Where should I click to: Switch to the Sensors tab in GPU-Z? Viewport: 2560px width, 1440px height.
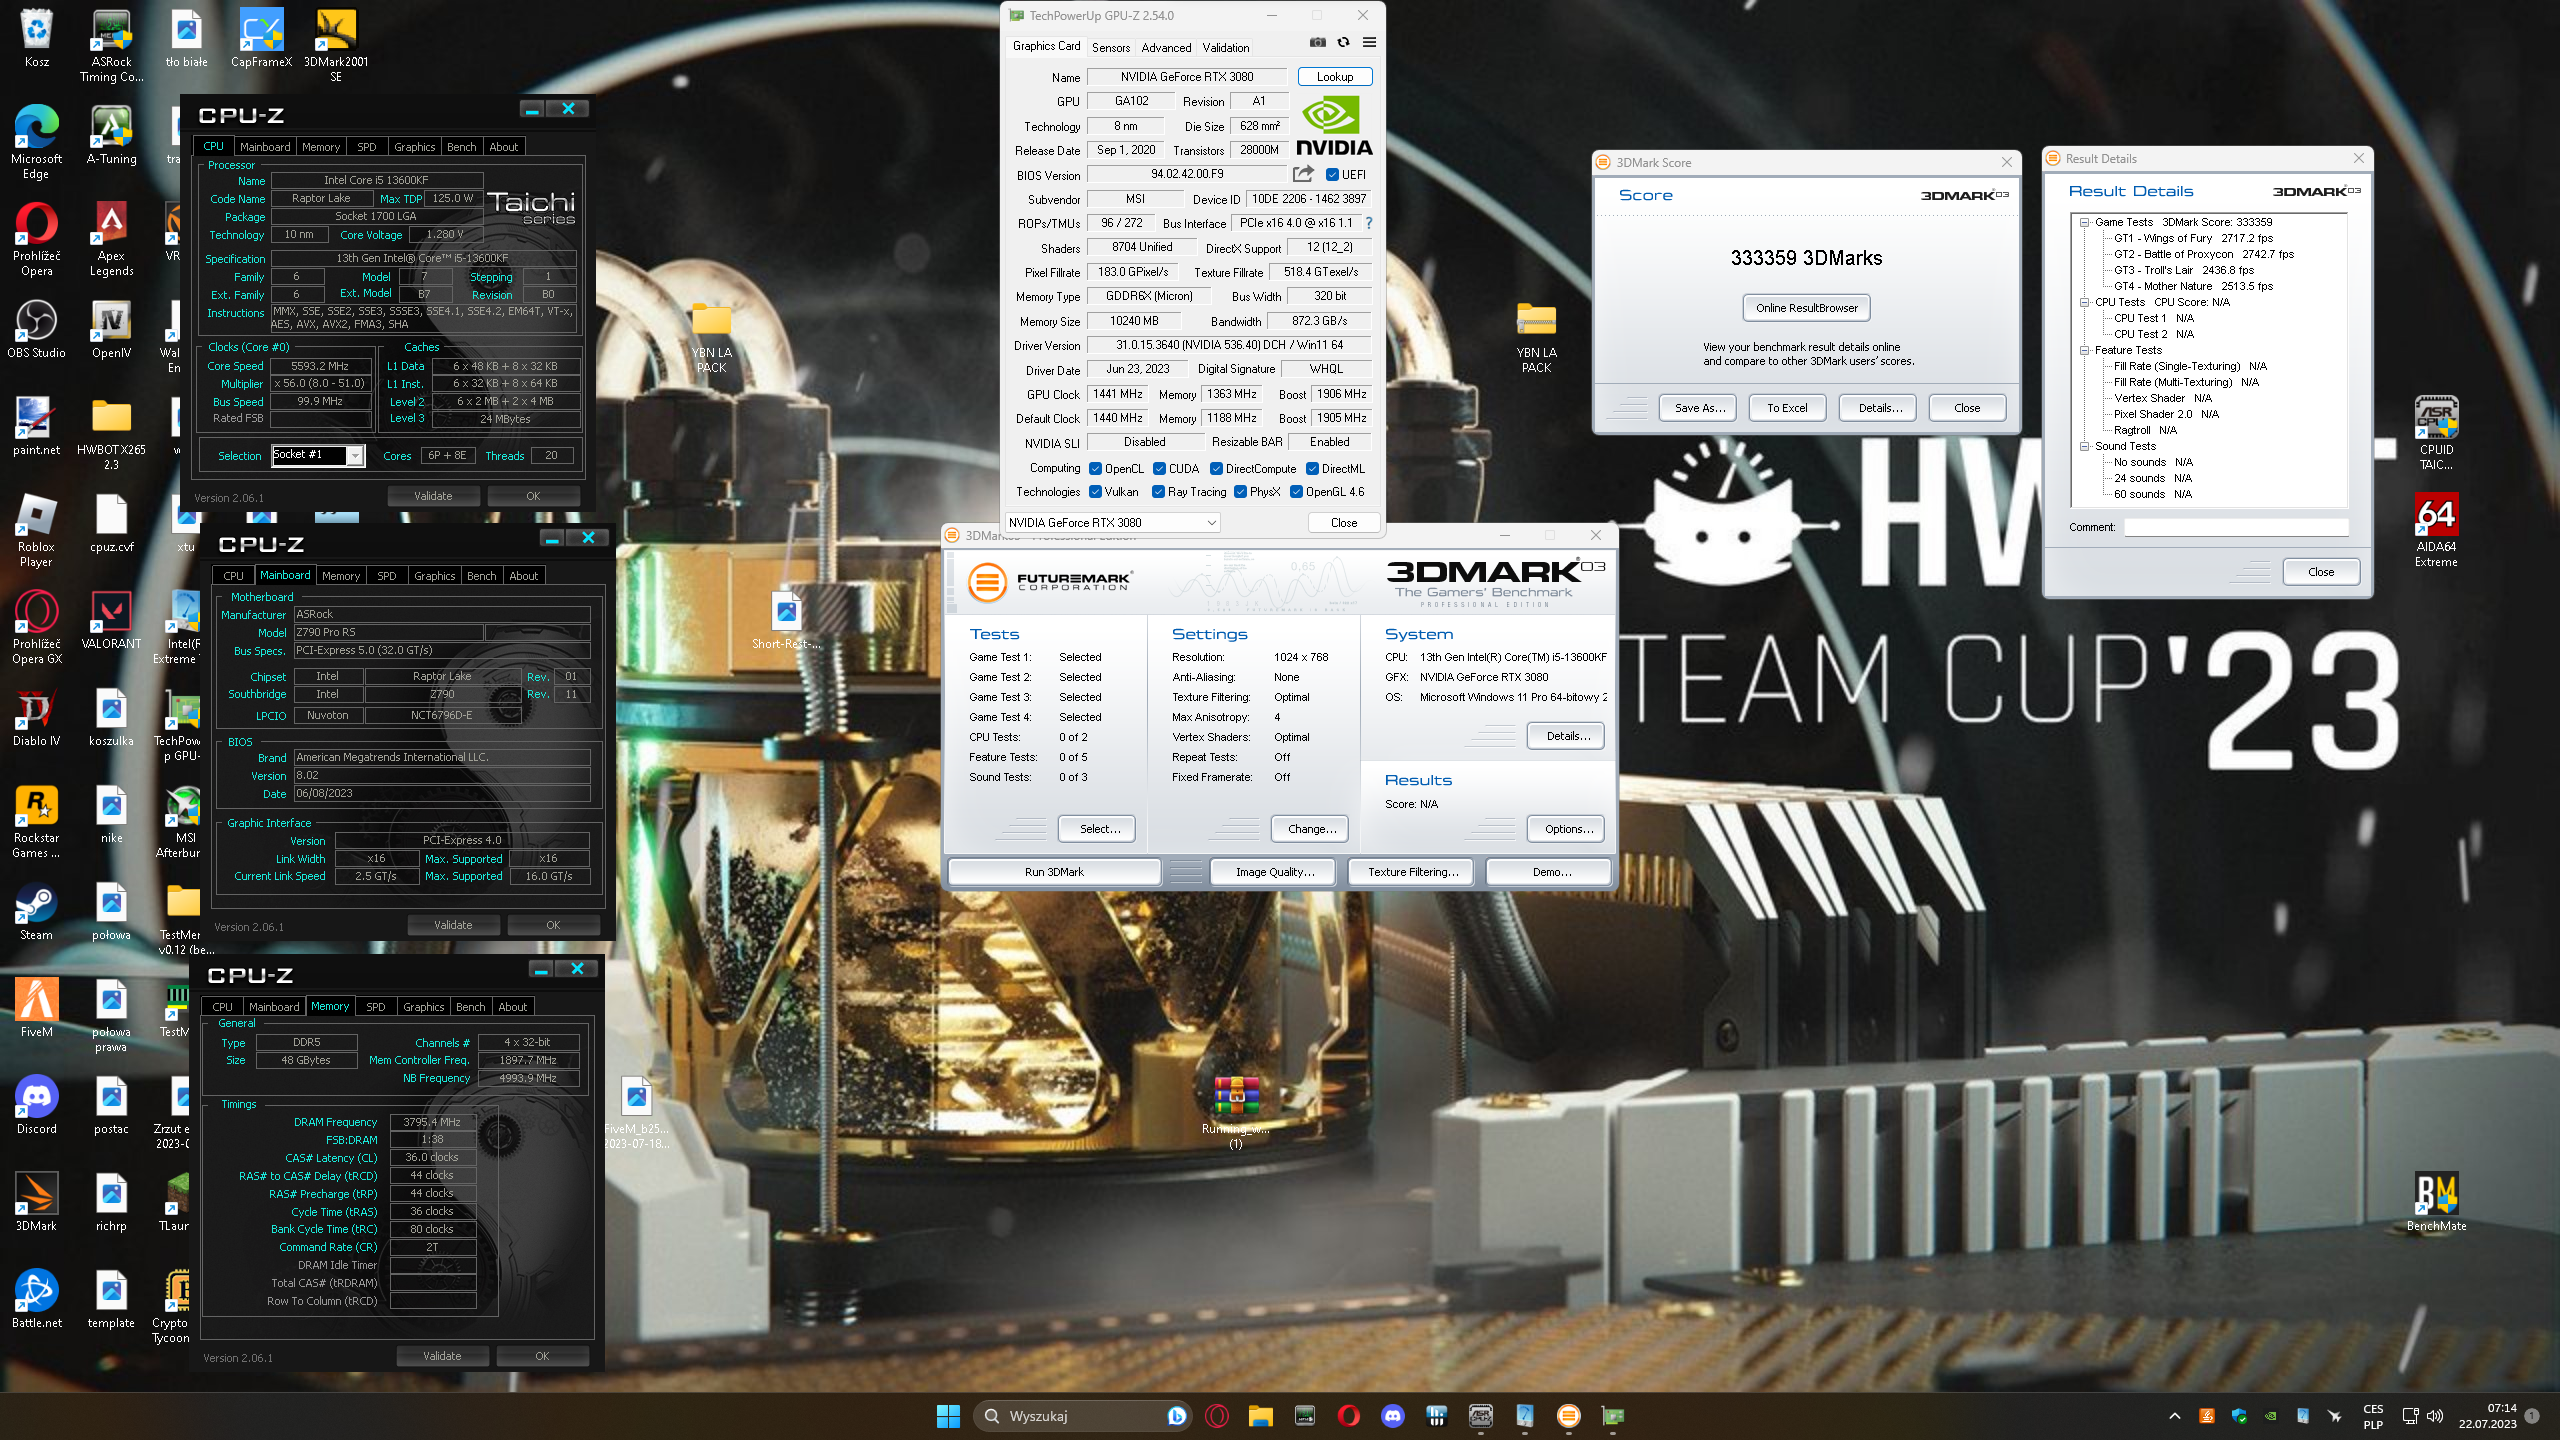click(1111, 47)
